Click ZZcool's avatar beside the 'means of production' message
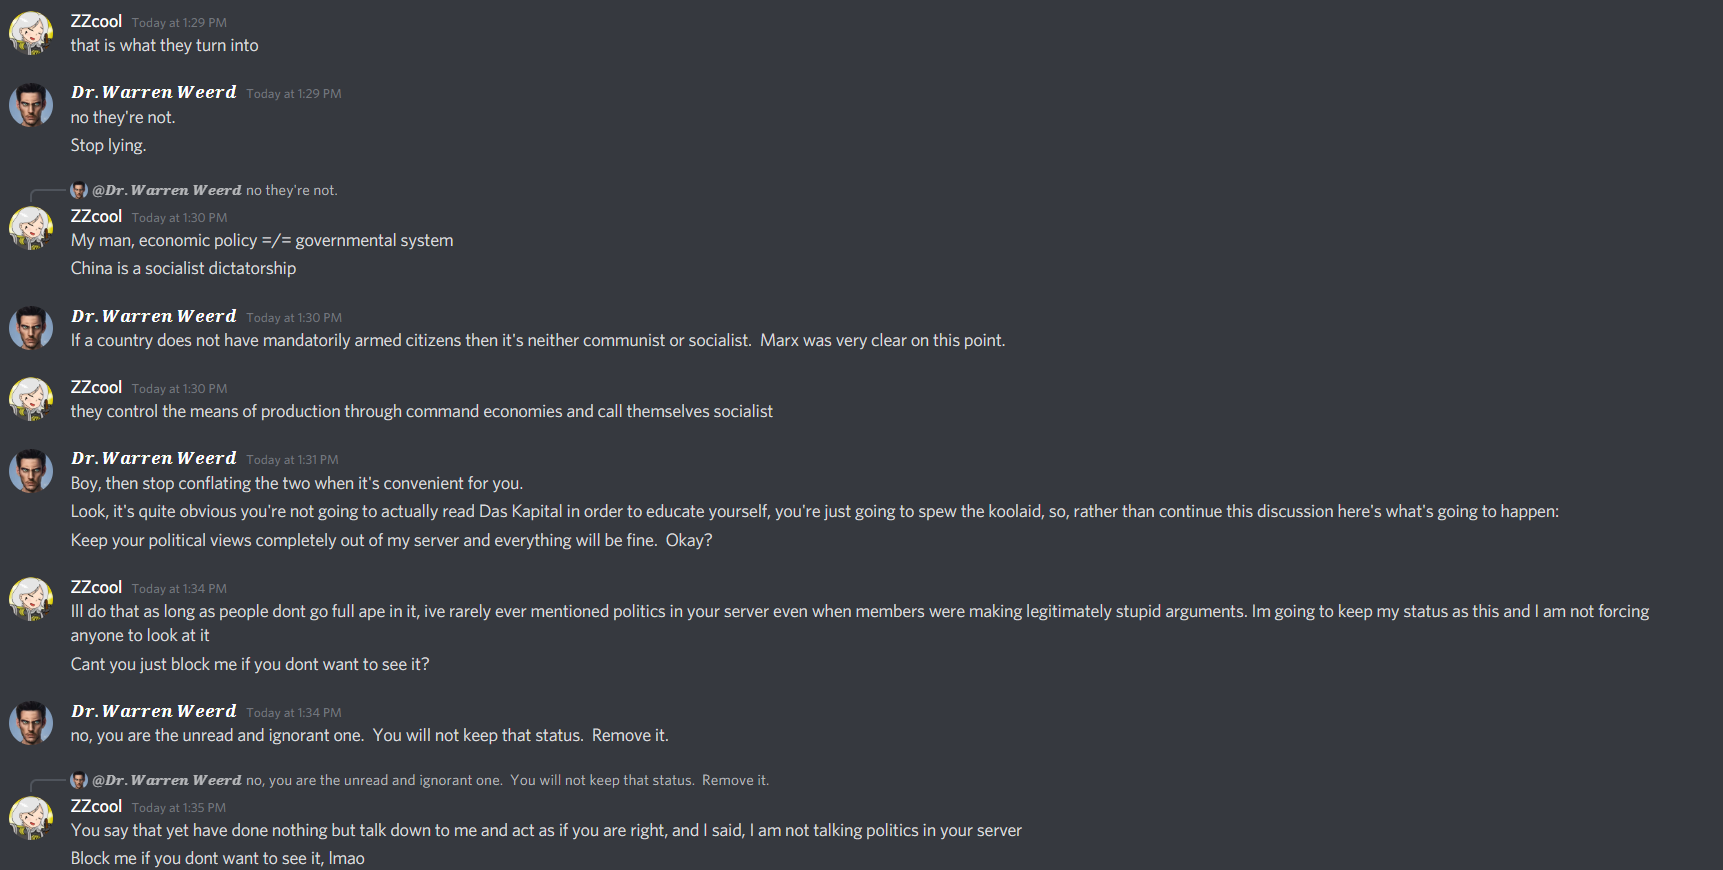Image resolution: width=1723 pixels, height=870 pixels. click(31, 399)
